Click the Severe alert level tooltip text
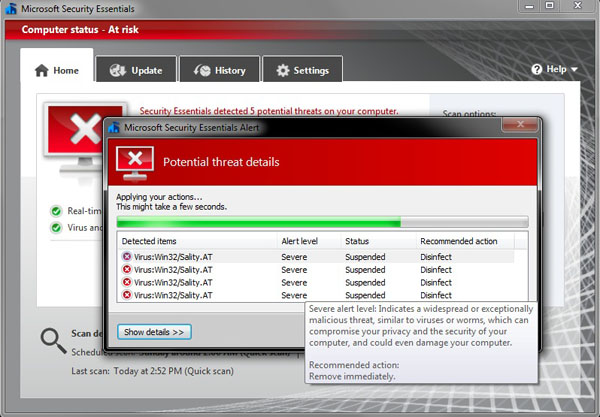Screen dimensions: 600x417 (421, 326)
